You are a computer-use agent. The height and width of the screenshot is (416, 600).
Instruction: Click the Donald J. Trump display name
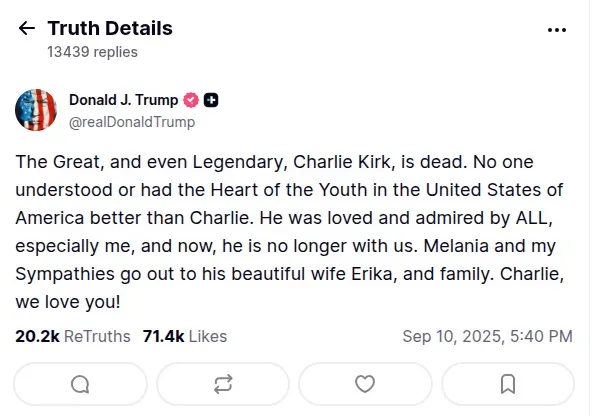[x=123, y=99]
